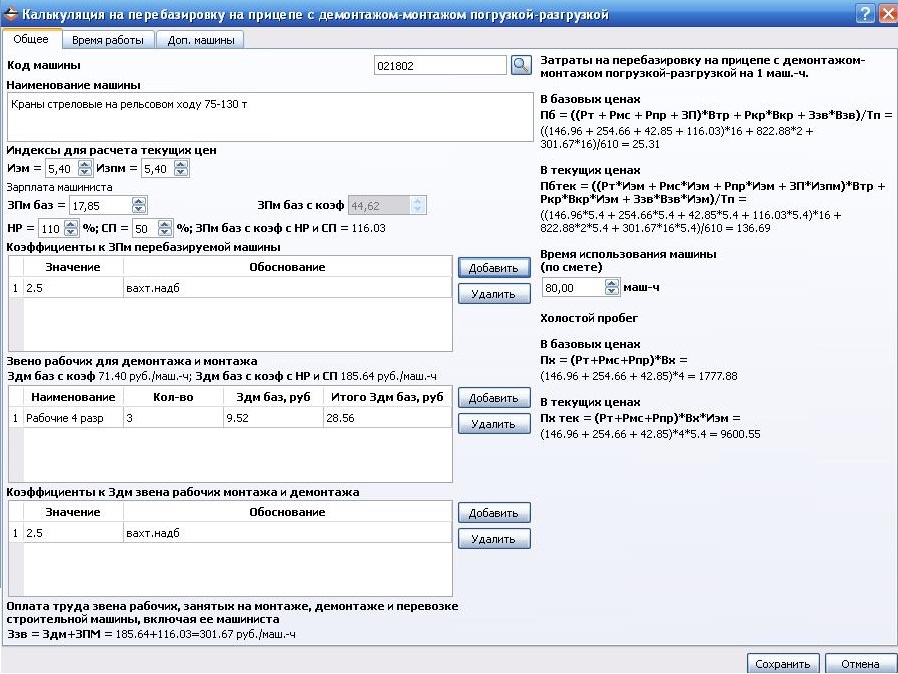Click Добавить for Здм coefficients table
898x674 pixels.
tap(494, 513)
